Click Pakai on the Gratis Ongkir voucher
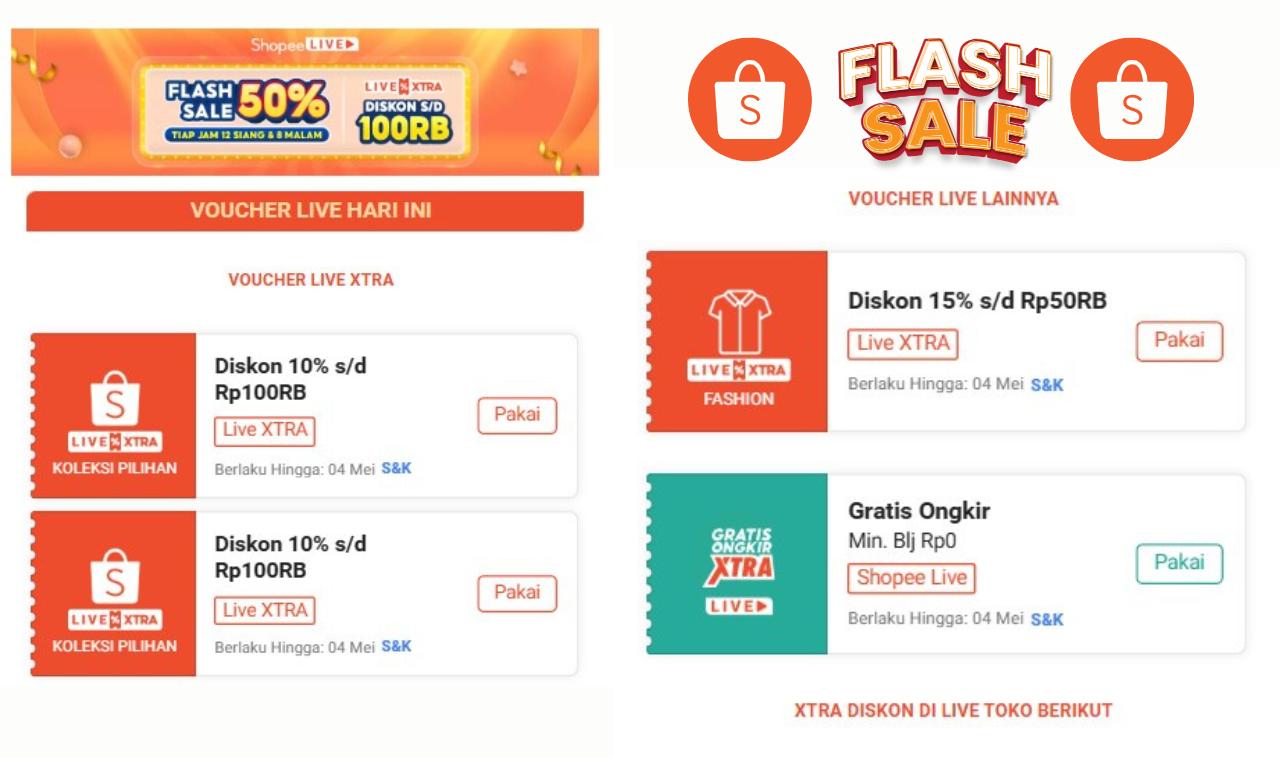The image size is (1280, 758). [1180, 563]
